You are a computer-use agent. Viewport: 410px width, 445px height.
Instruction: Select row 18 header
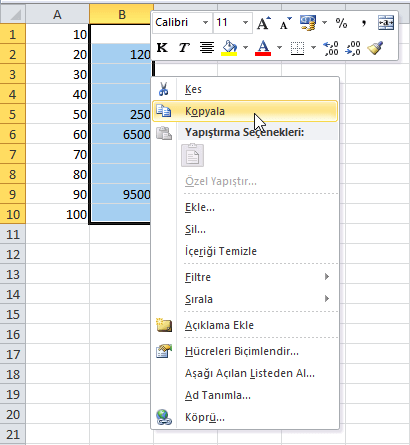click(x=13, y=374)
